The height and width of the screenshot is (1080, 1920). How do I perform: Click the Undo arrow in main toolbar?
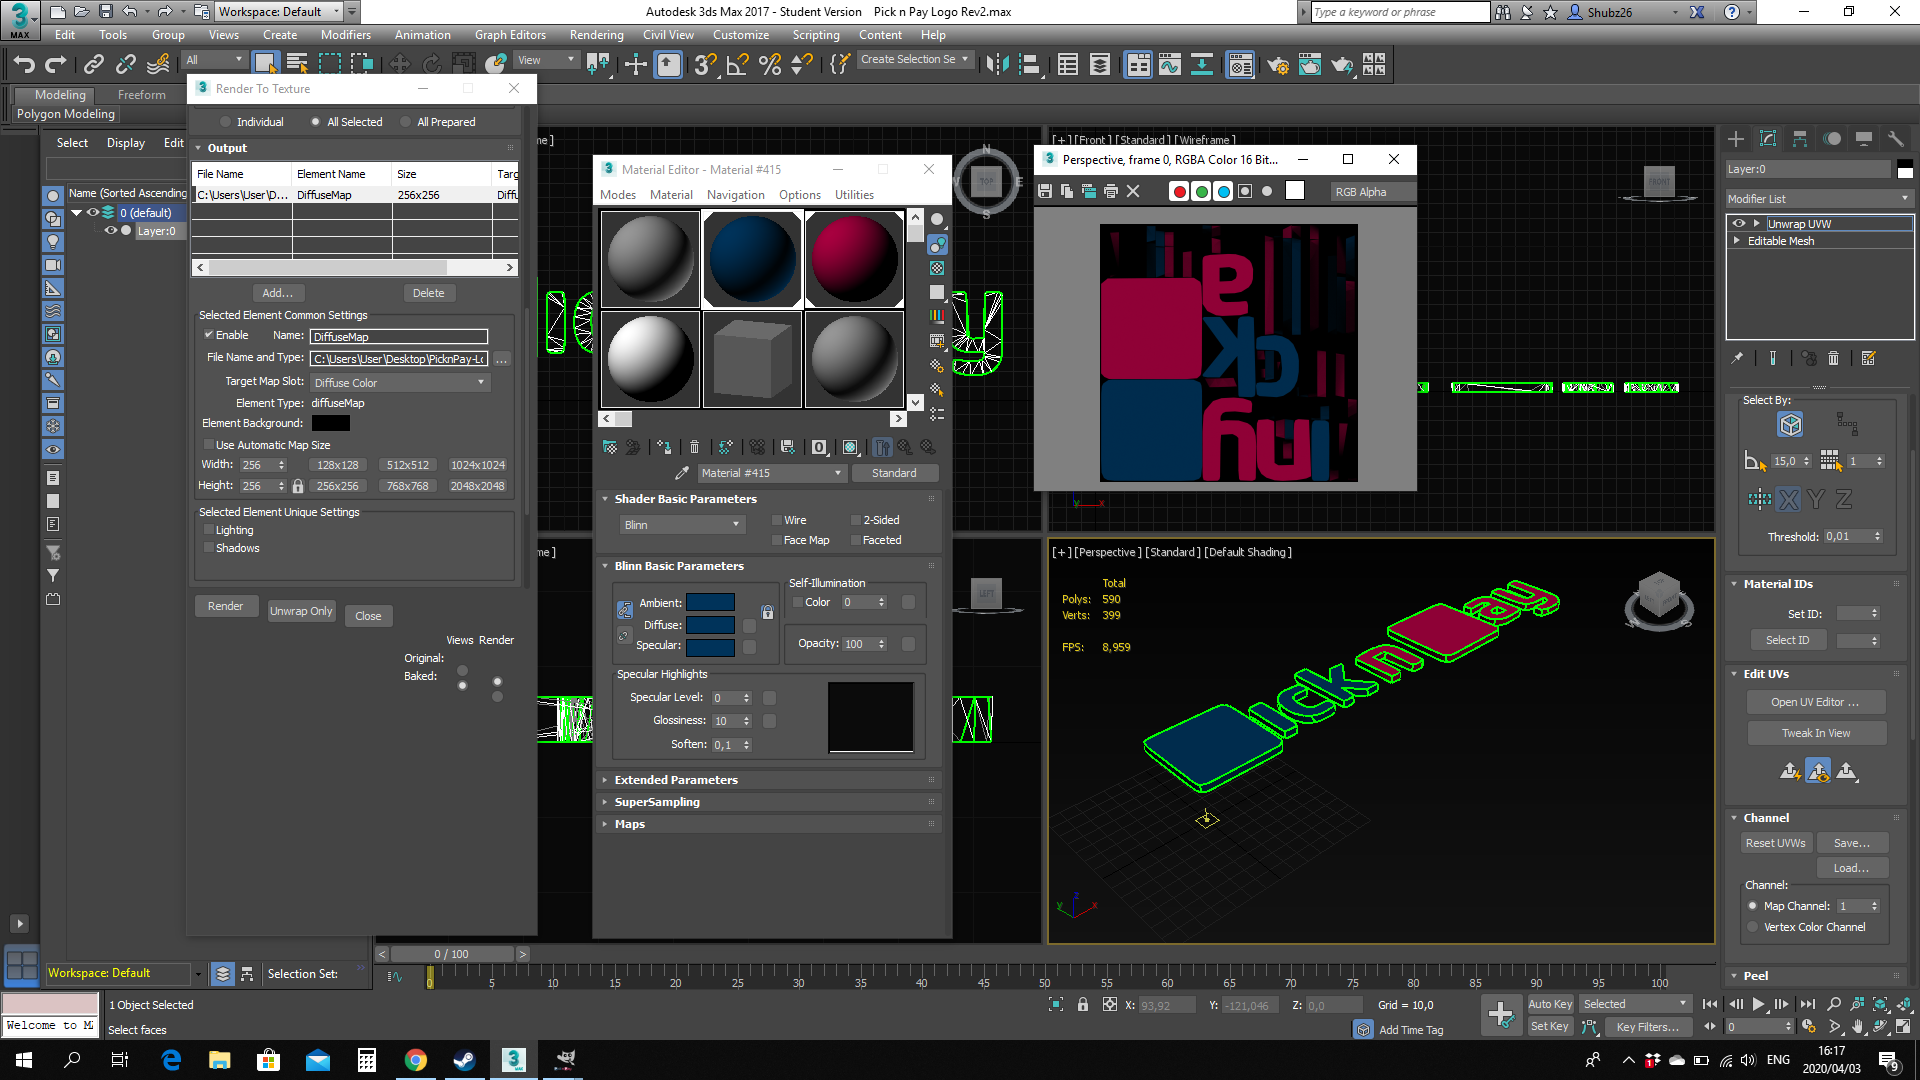(24, 64)
